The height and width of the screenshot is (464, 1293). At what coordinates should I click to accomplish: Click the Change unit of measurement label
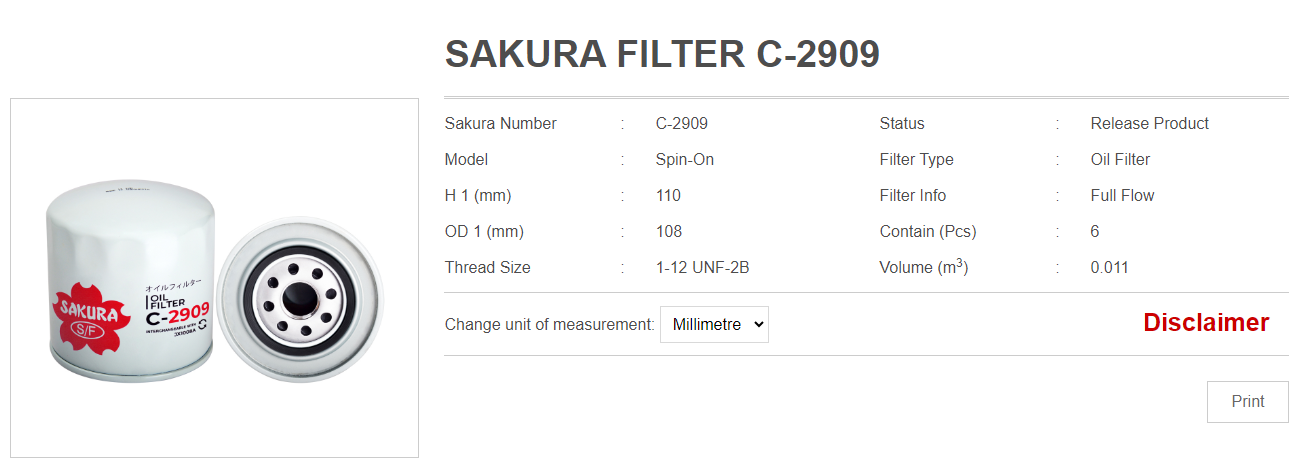click(550, 324)
